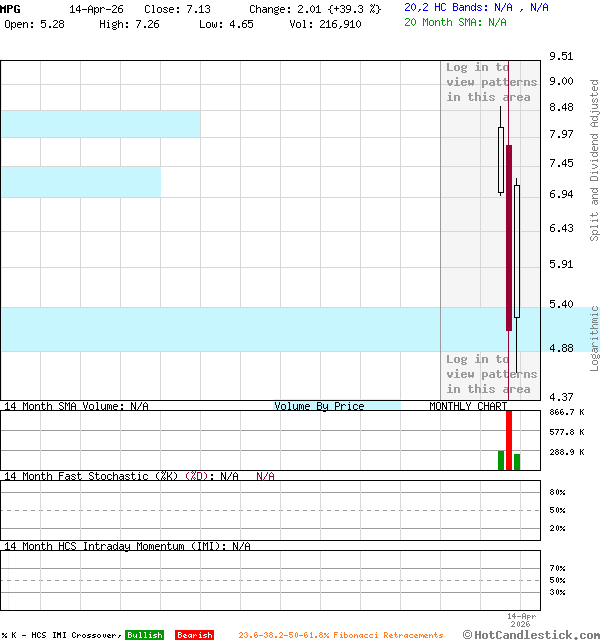Viewport: 600px width, 640px height.
Task: Click the Volume By Price legend label
Action: click(x=319, y=406)
